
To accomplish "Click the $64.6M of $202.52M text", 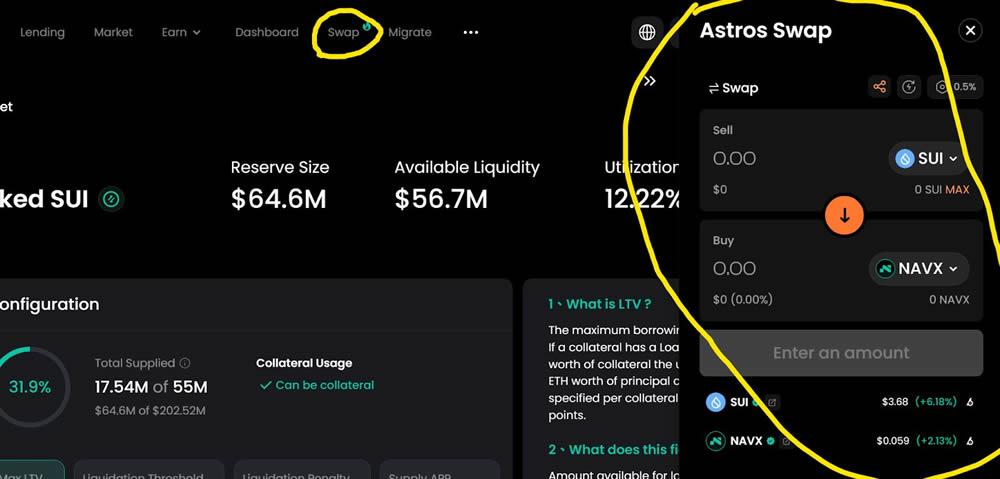I will [x=150, y=411].
